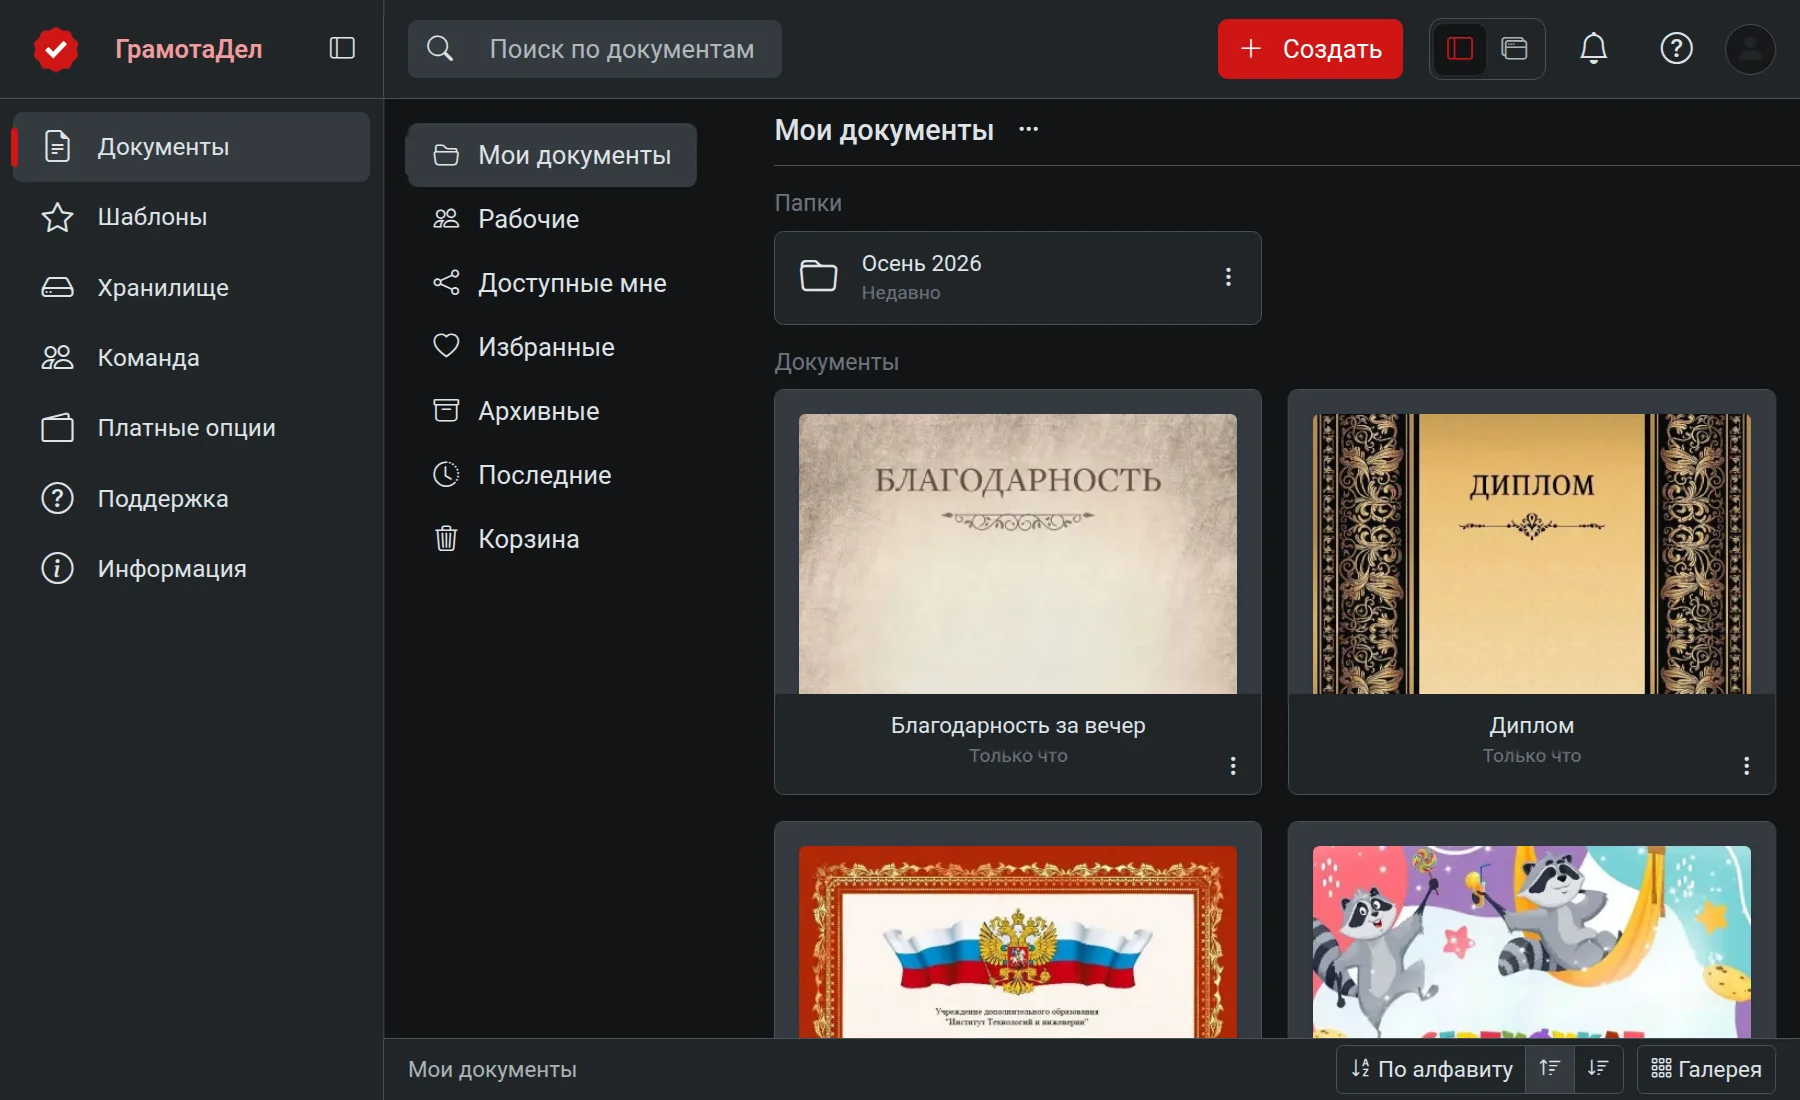
Task: Click the Последние clock icon
Action: click(446, 474)
